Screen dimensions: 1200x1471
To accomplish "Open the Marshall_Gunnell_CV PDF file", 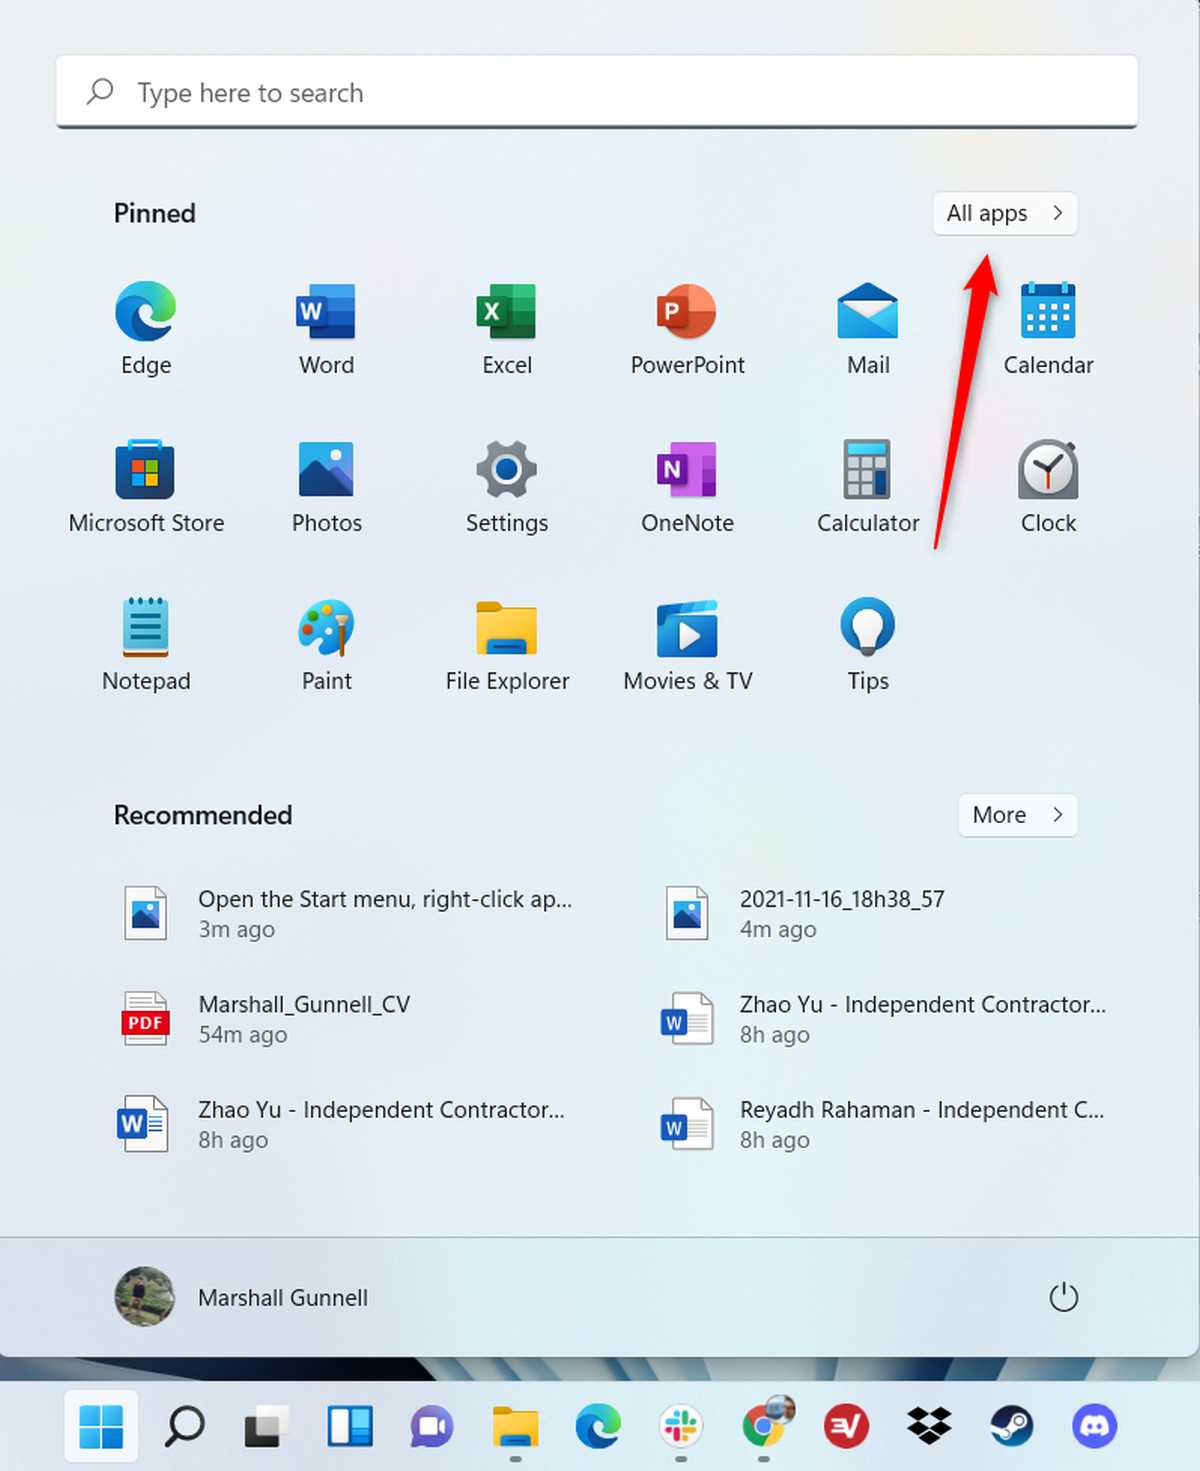I will 304,1018.
